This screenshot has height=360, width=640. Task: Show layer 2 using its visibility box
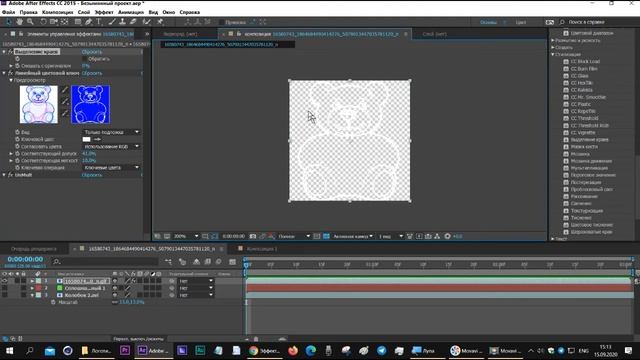4,288
